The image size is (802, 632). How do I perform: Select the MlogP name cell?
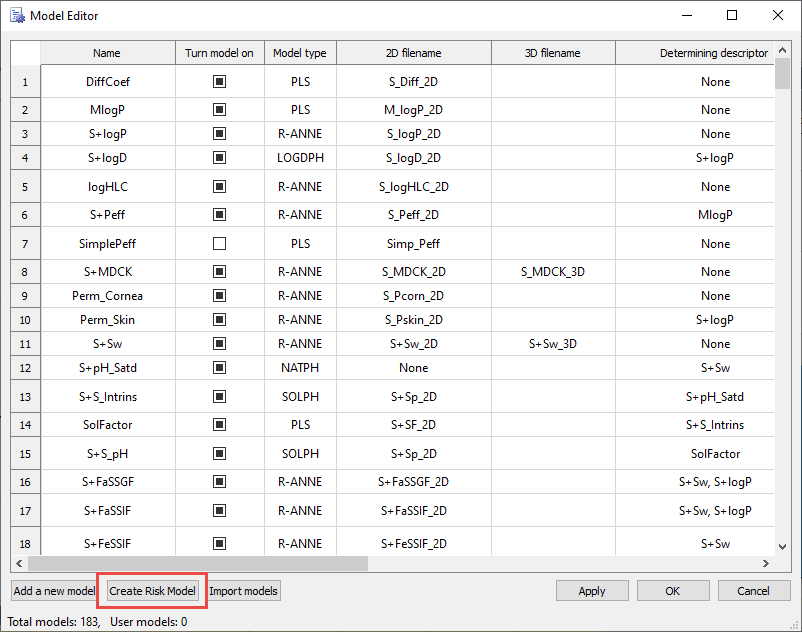(x=107, y=109)
